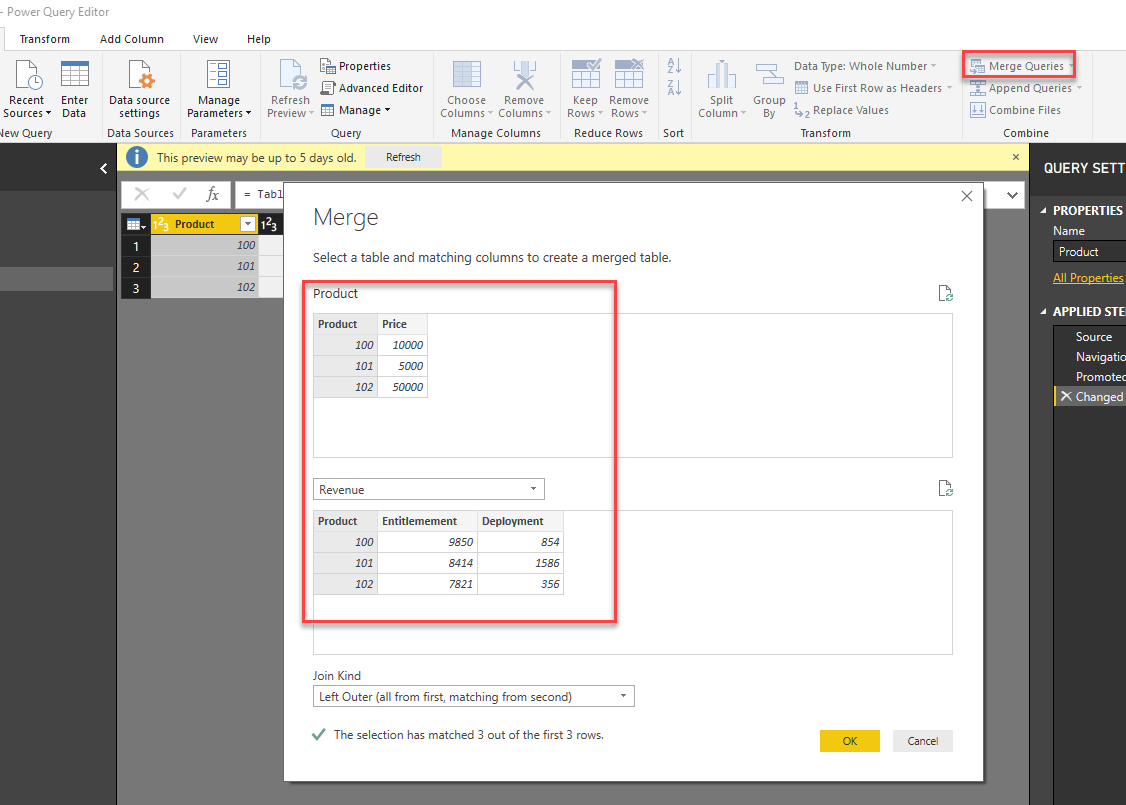Click Merge Queries in the ribbon
This screenshot has height=805, width=1126.
pyautogui.click(x=1018, y=66)
